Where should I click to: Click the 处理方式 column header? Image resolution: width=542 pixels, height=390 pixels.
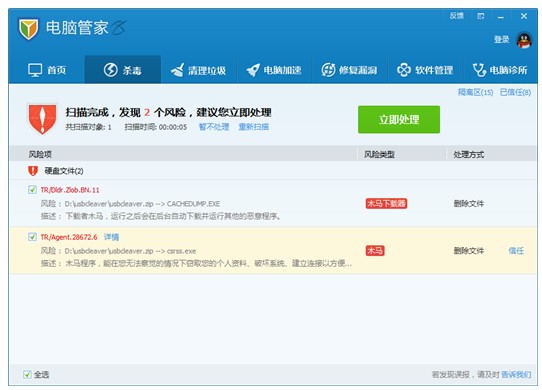click(468, 154)
